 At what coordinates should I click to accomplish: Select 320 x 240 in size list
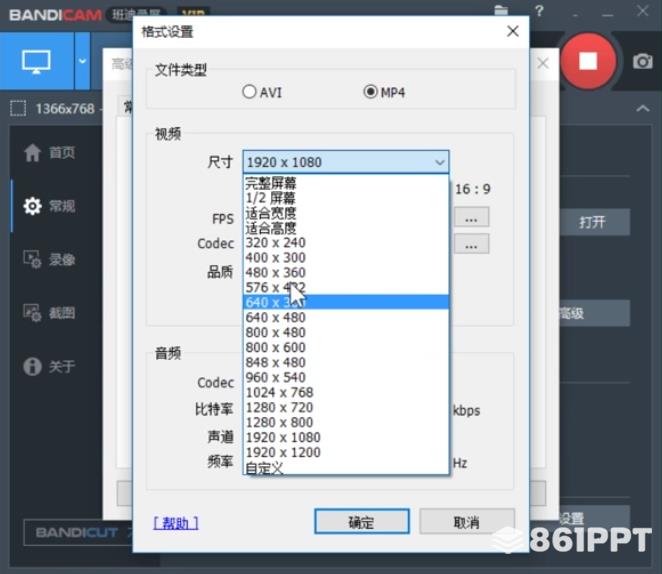pyautogui.click(x=346, y=243)
